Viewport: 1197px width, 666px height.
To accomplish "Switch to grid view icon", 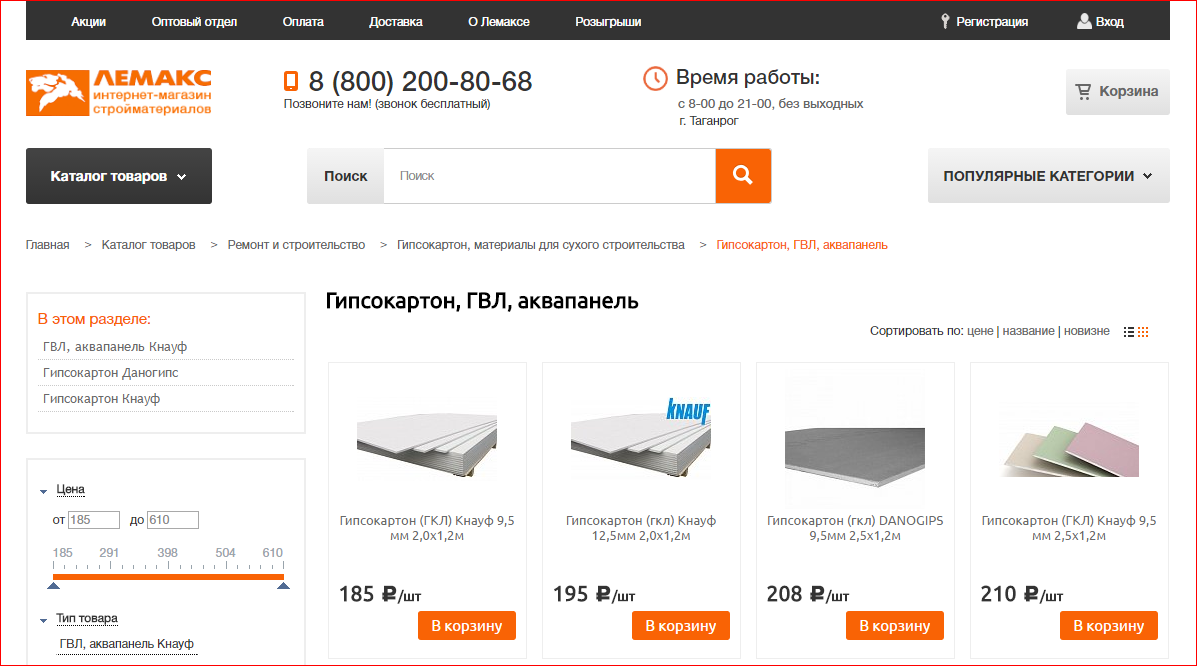I will coord(1143,331).
